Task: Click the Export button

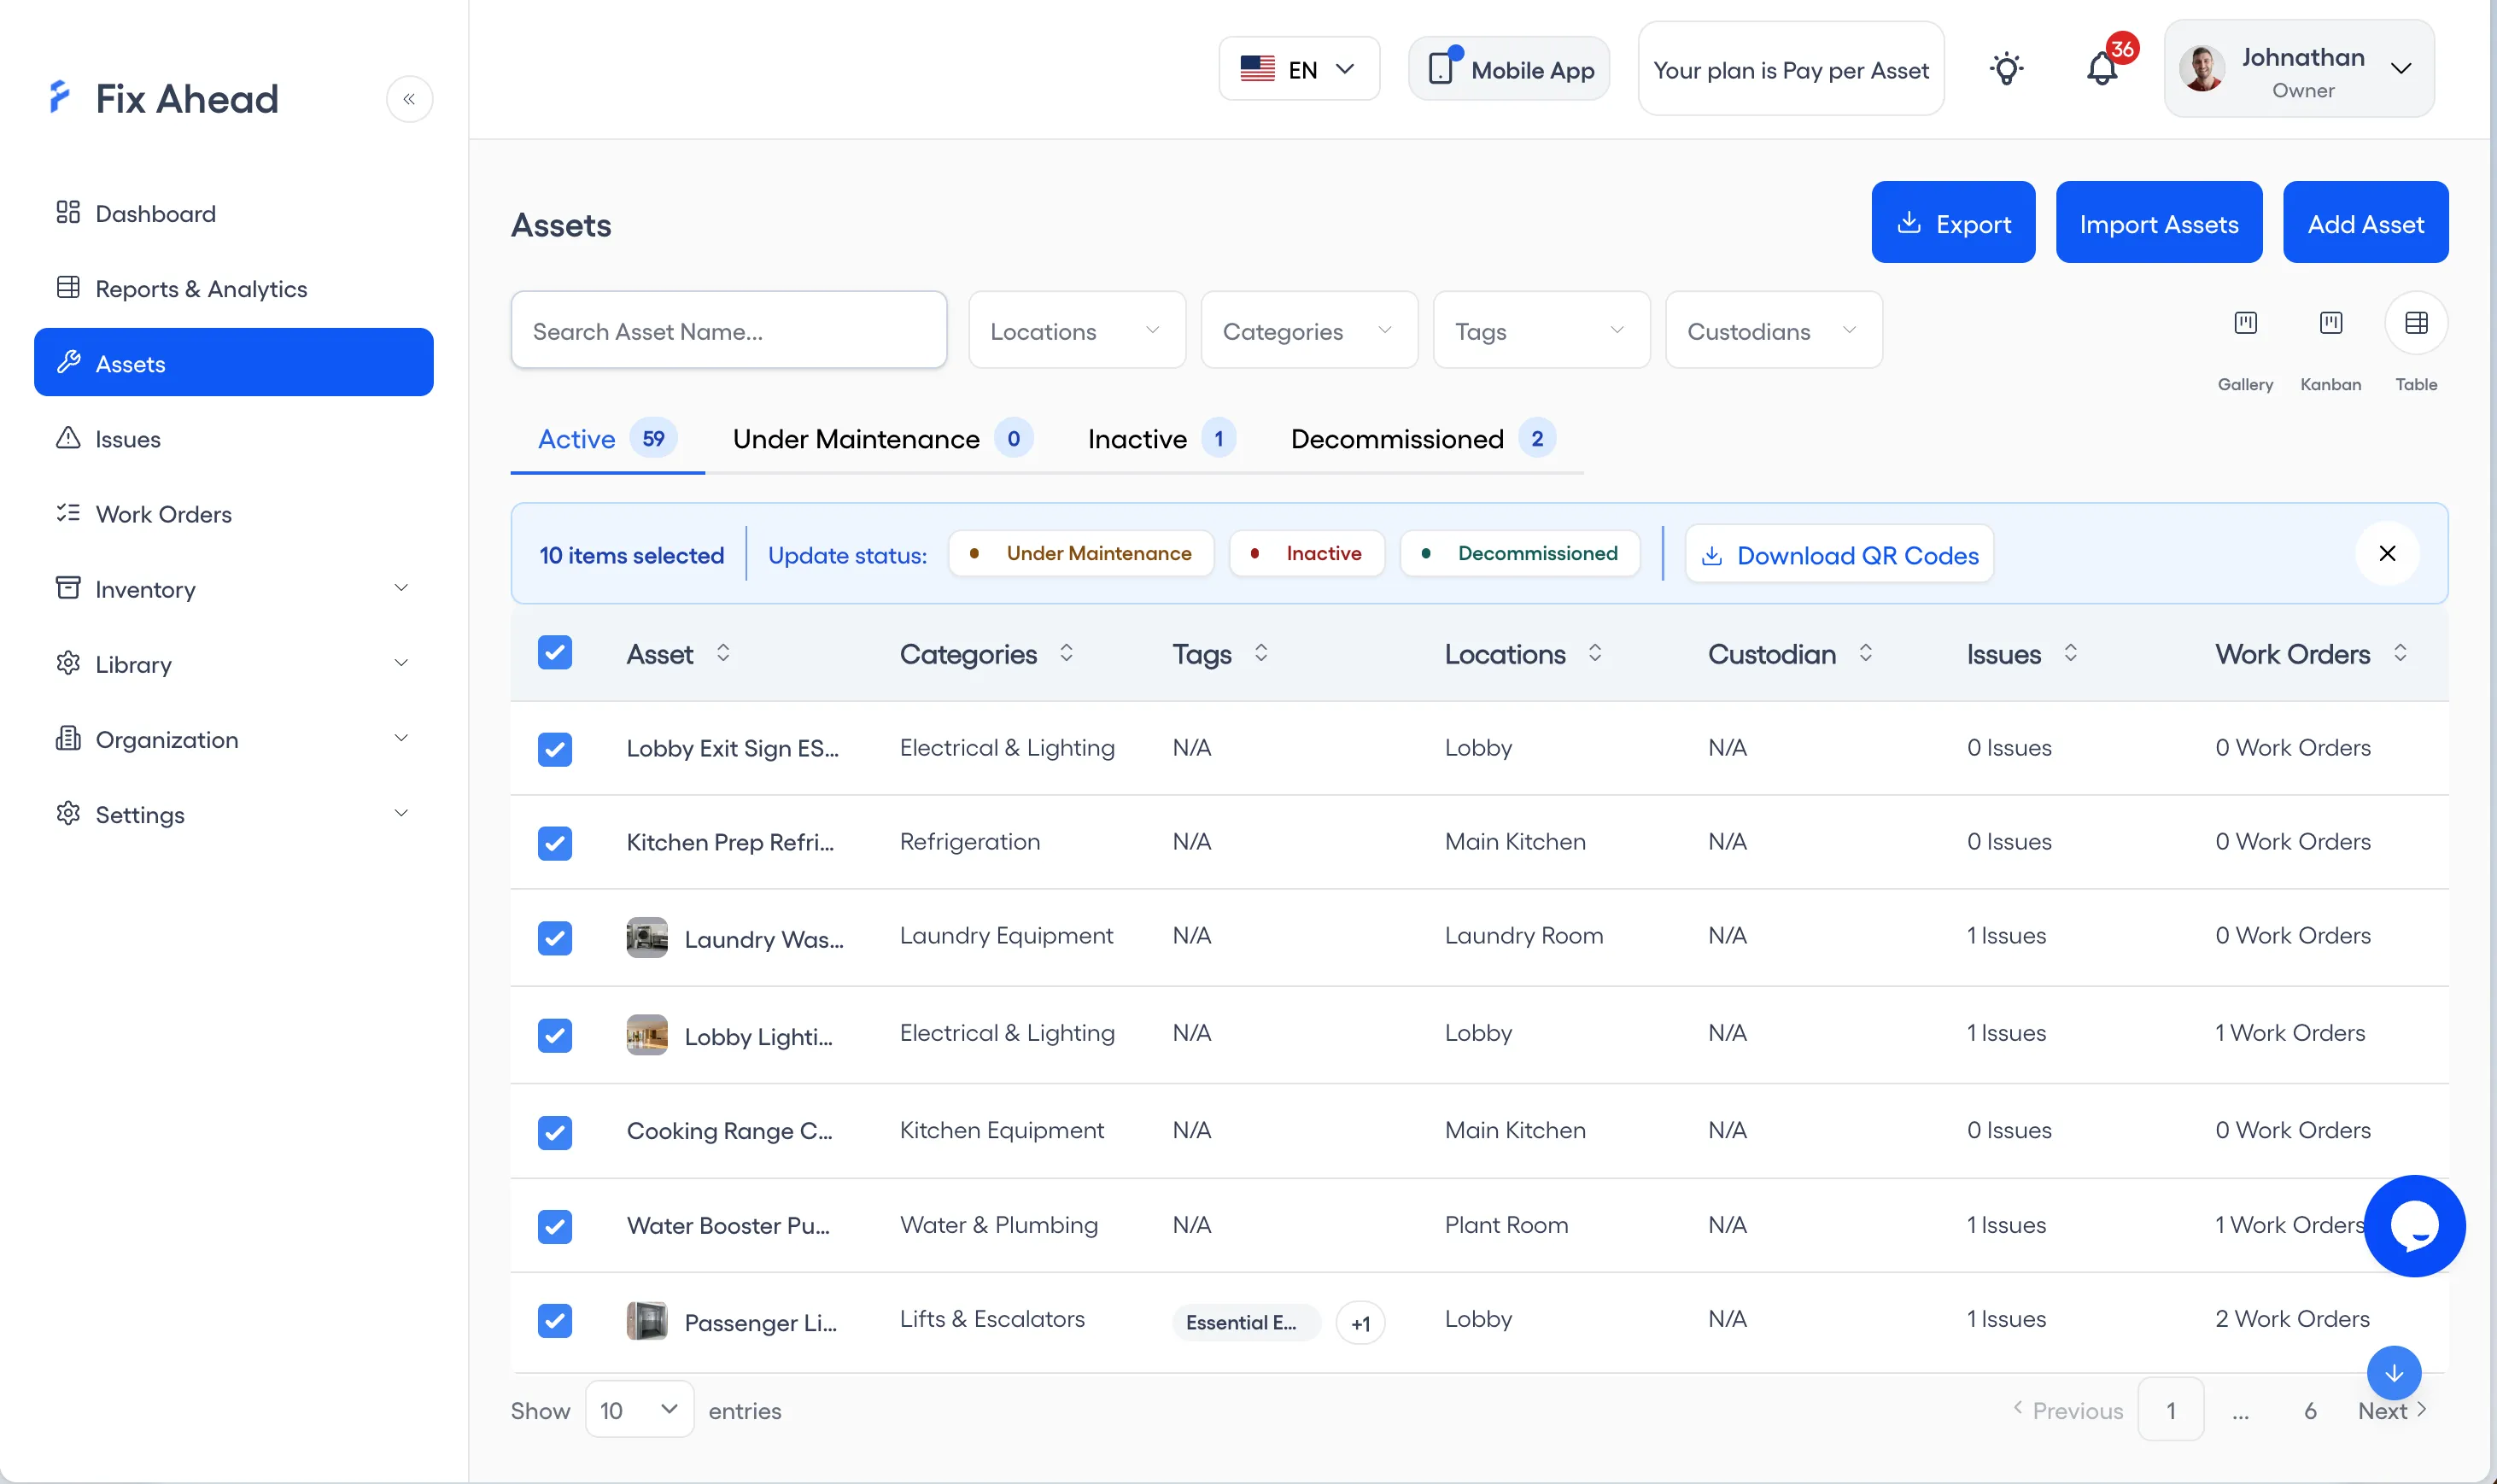Action: point(1952,223)
